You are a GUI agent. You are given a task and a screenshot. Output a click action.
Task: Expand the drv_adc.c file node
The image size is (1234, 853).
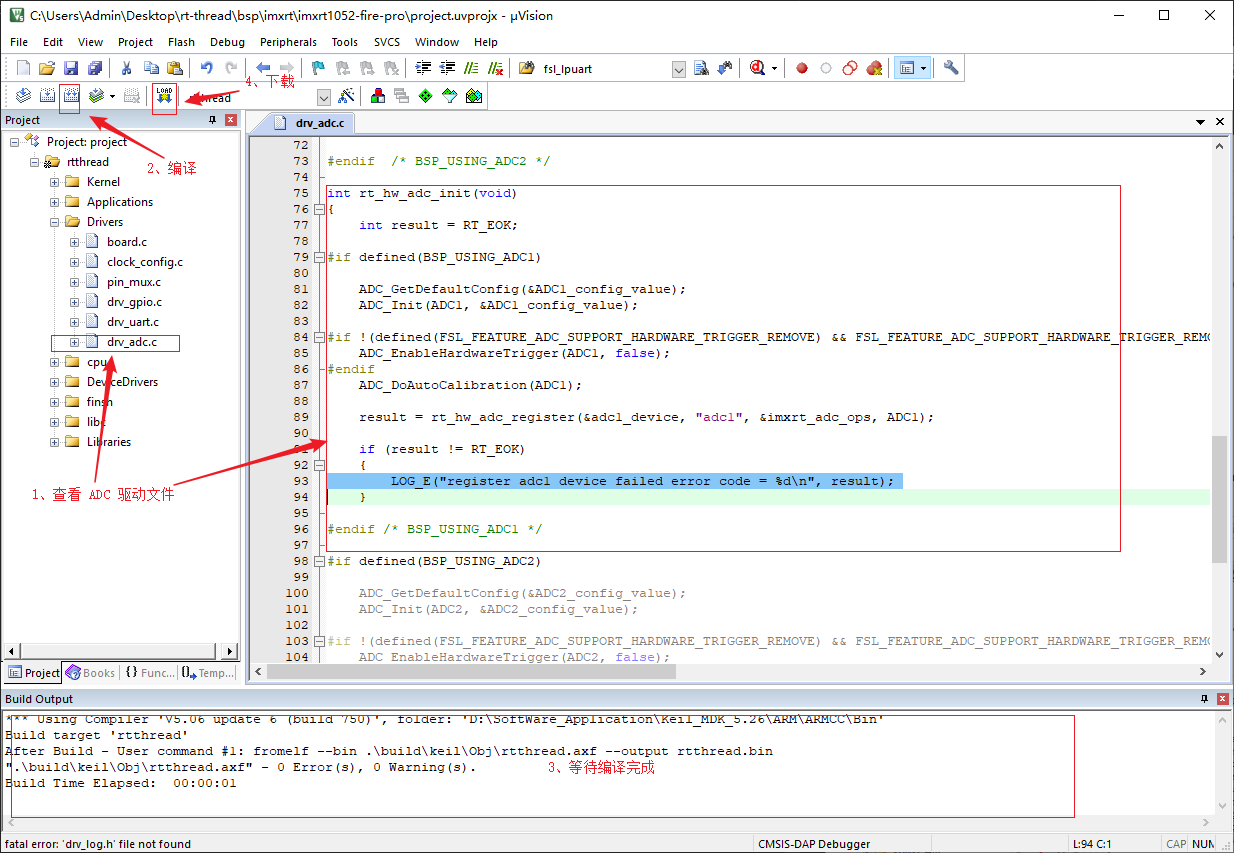point(75,342)
